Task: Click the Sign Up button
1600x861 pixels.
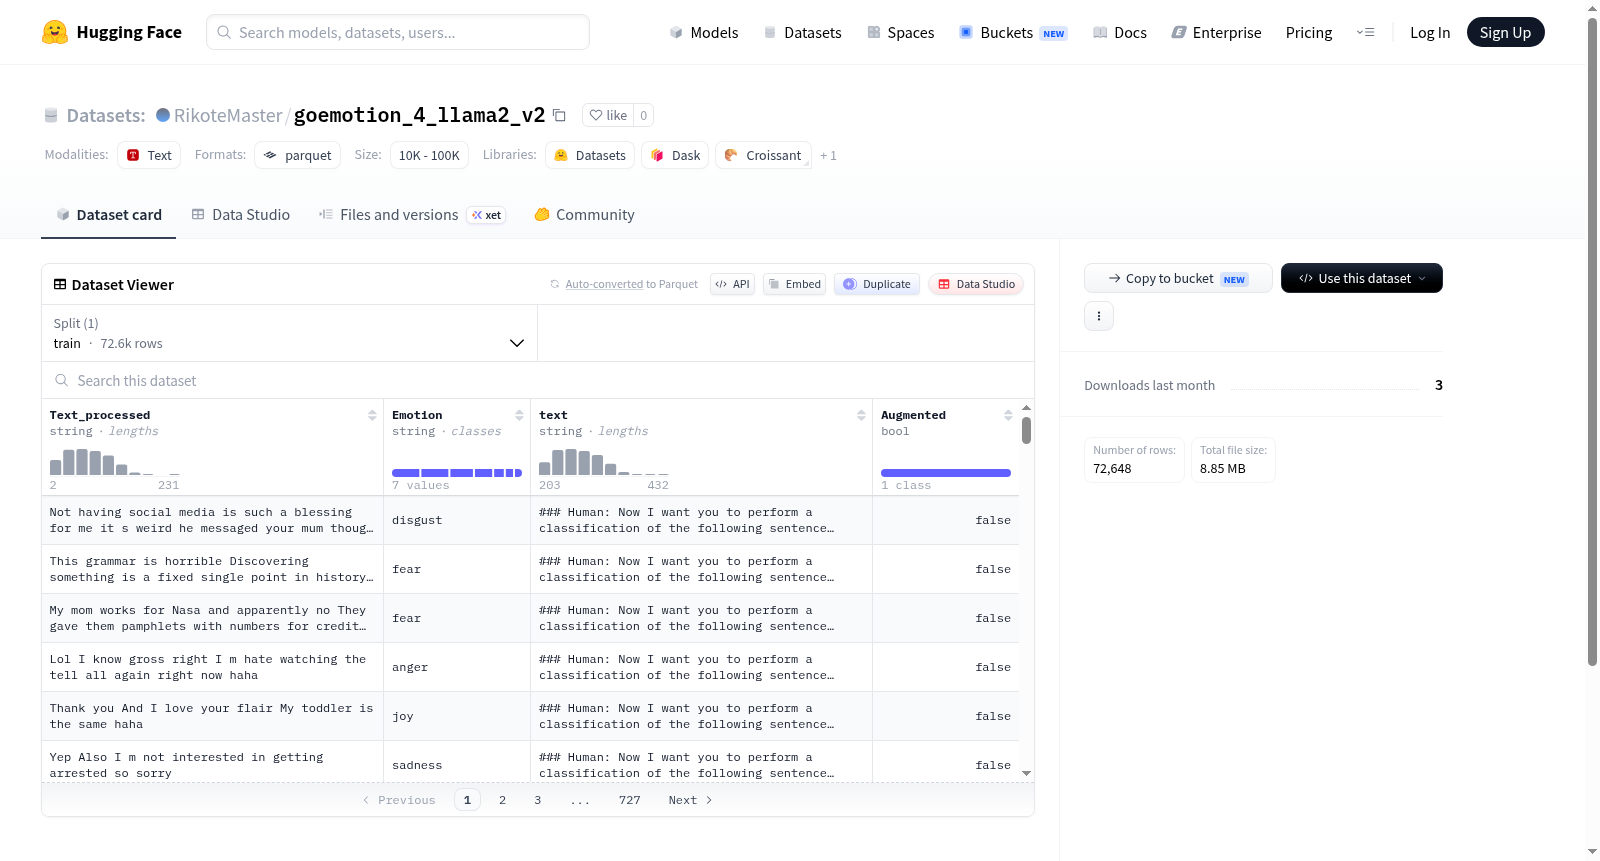Action: click(1505, 32)
